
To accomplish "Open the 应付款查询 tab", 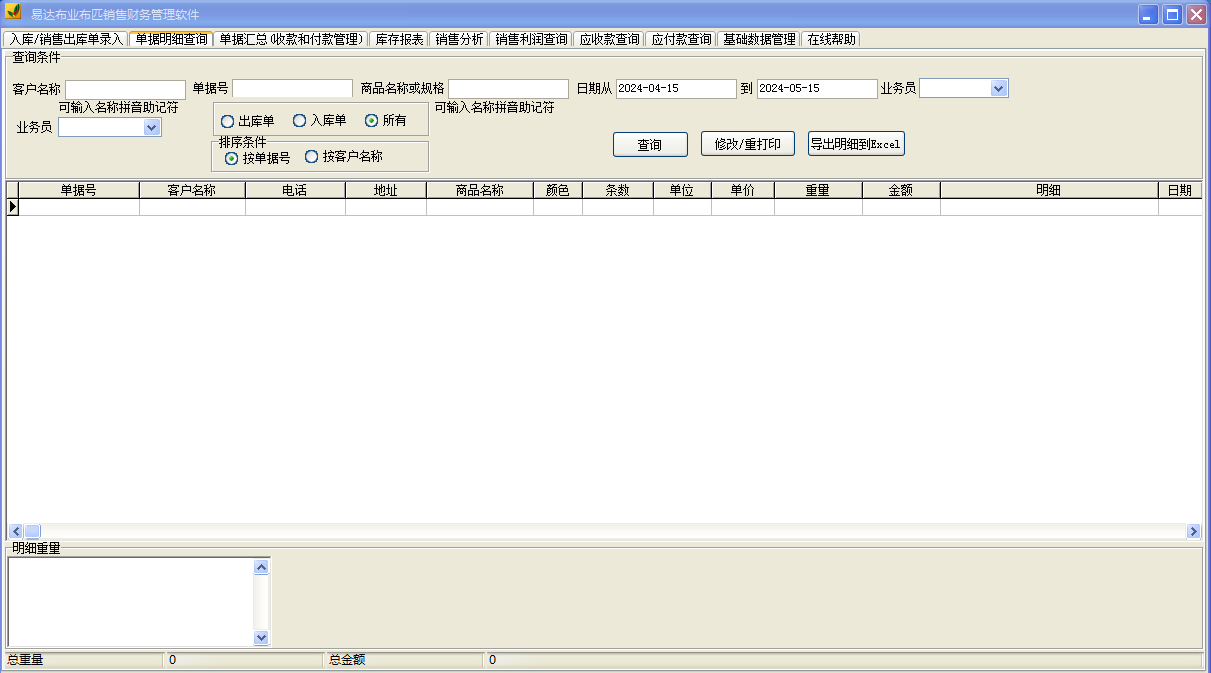I will point(681,39).
